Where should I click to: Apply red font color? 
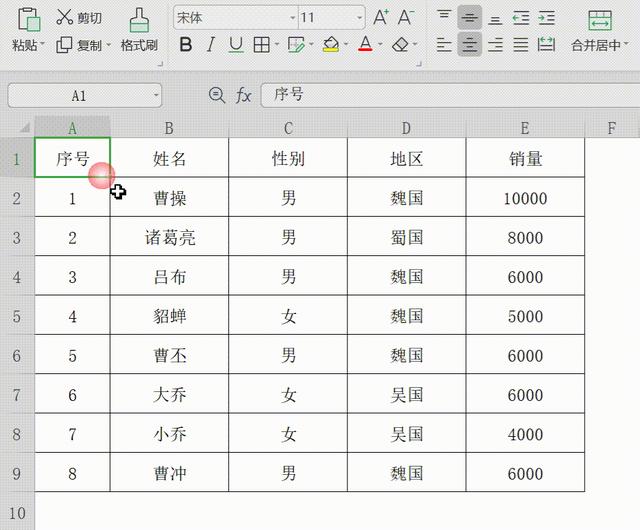coord(365,44)
